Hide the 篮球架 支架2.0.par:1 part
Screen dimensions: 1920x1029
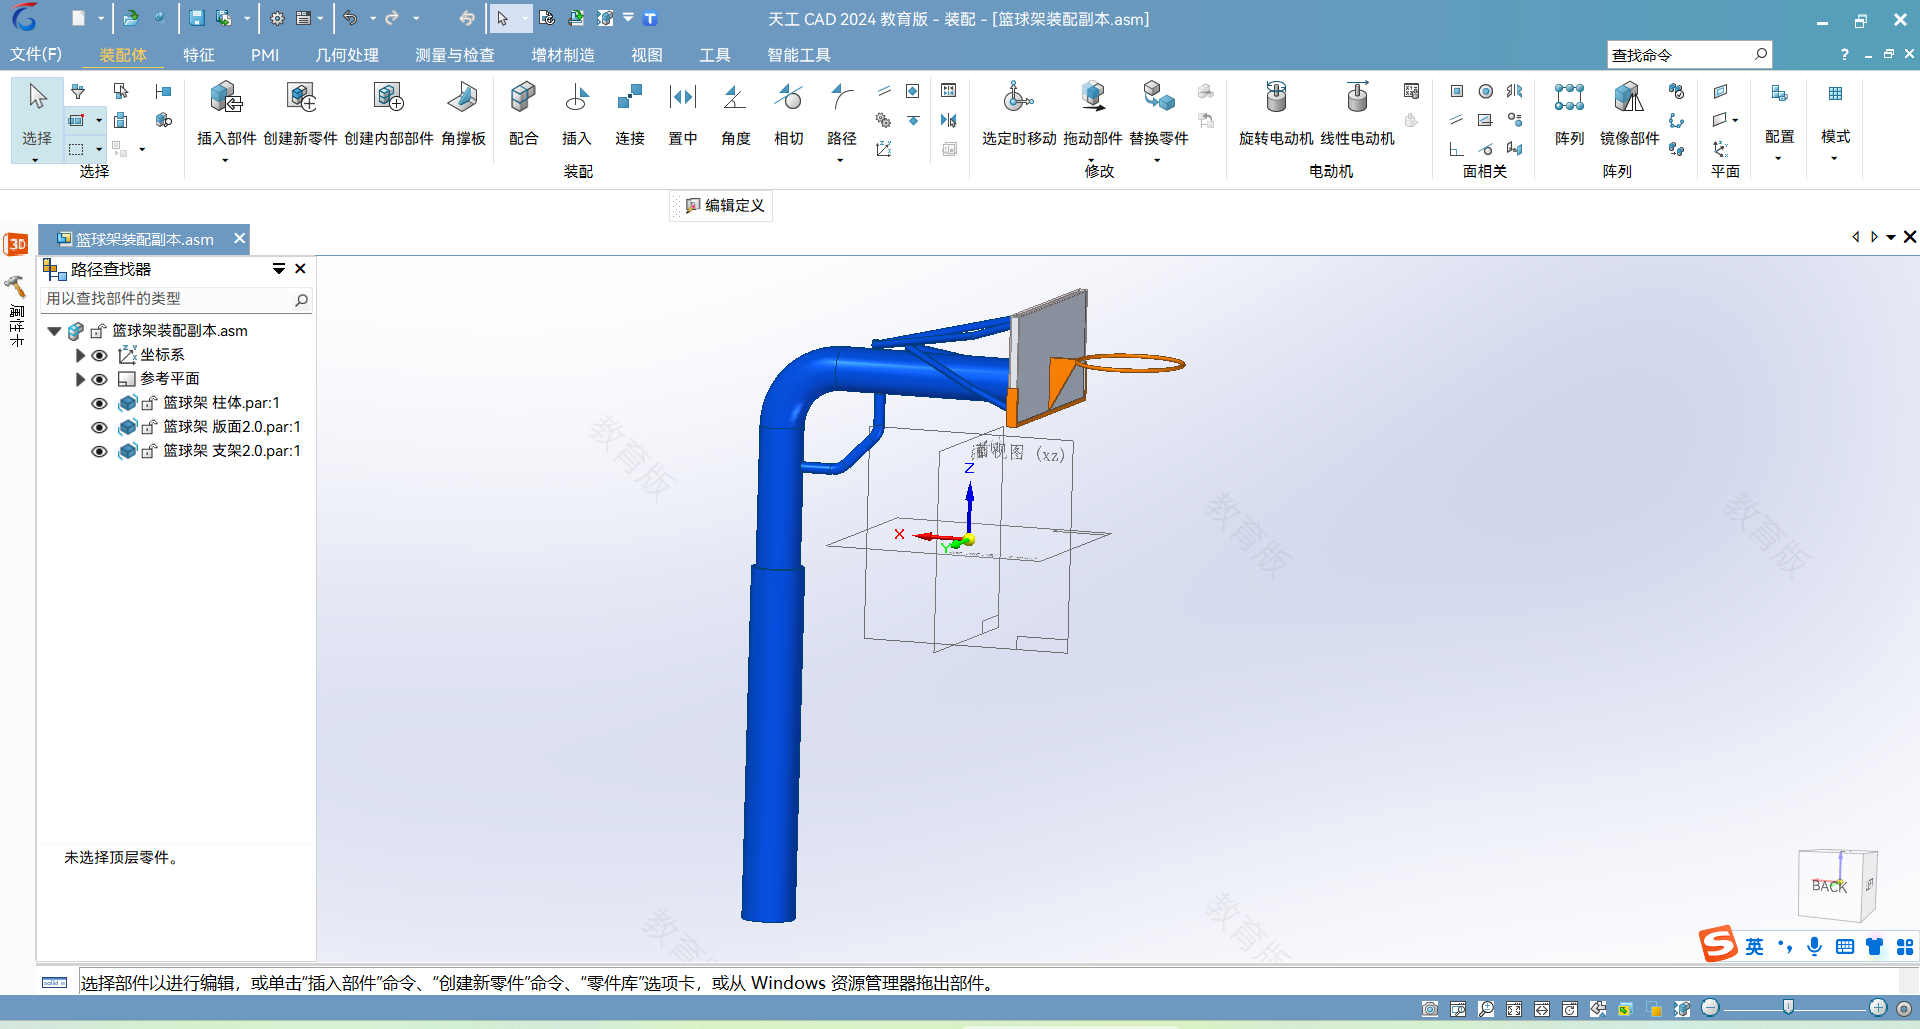tap(99, 451)
